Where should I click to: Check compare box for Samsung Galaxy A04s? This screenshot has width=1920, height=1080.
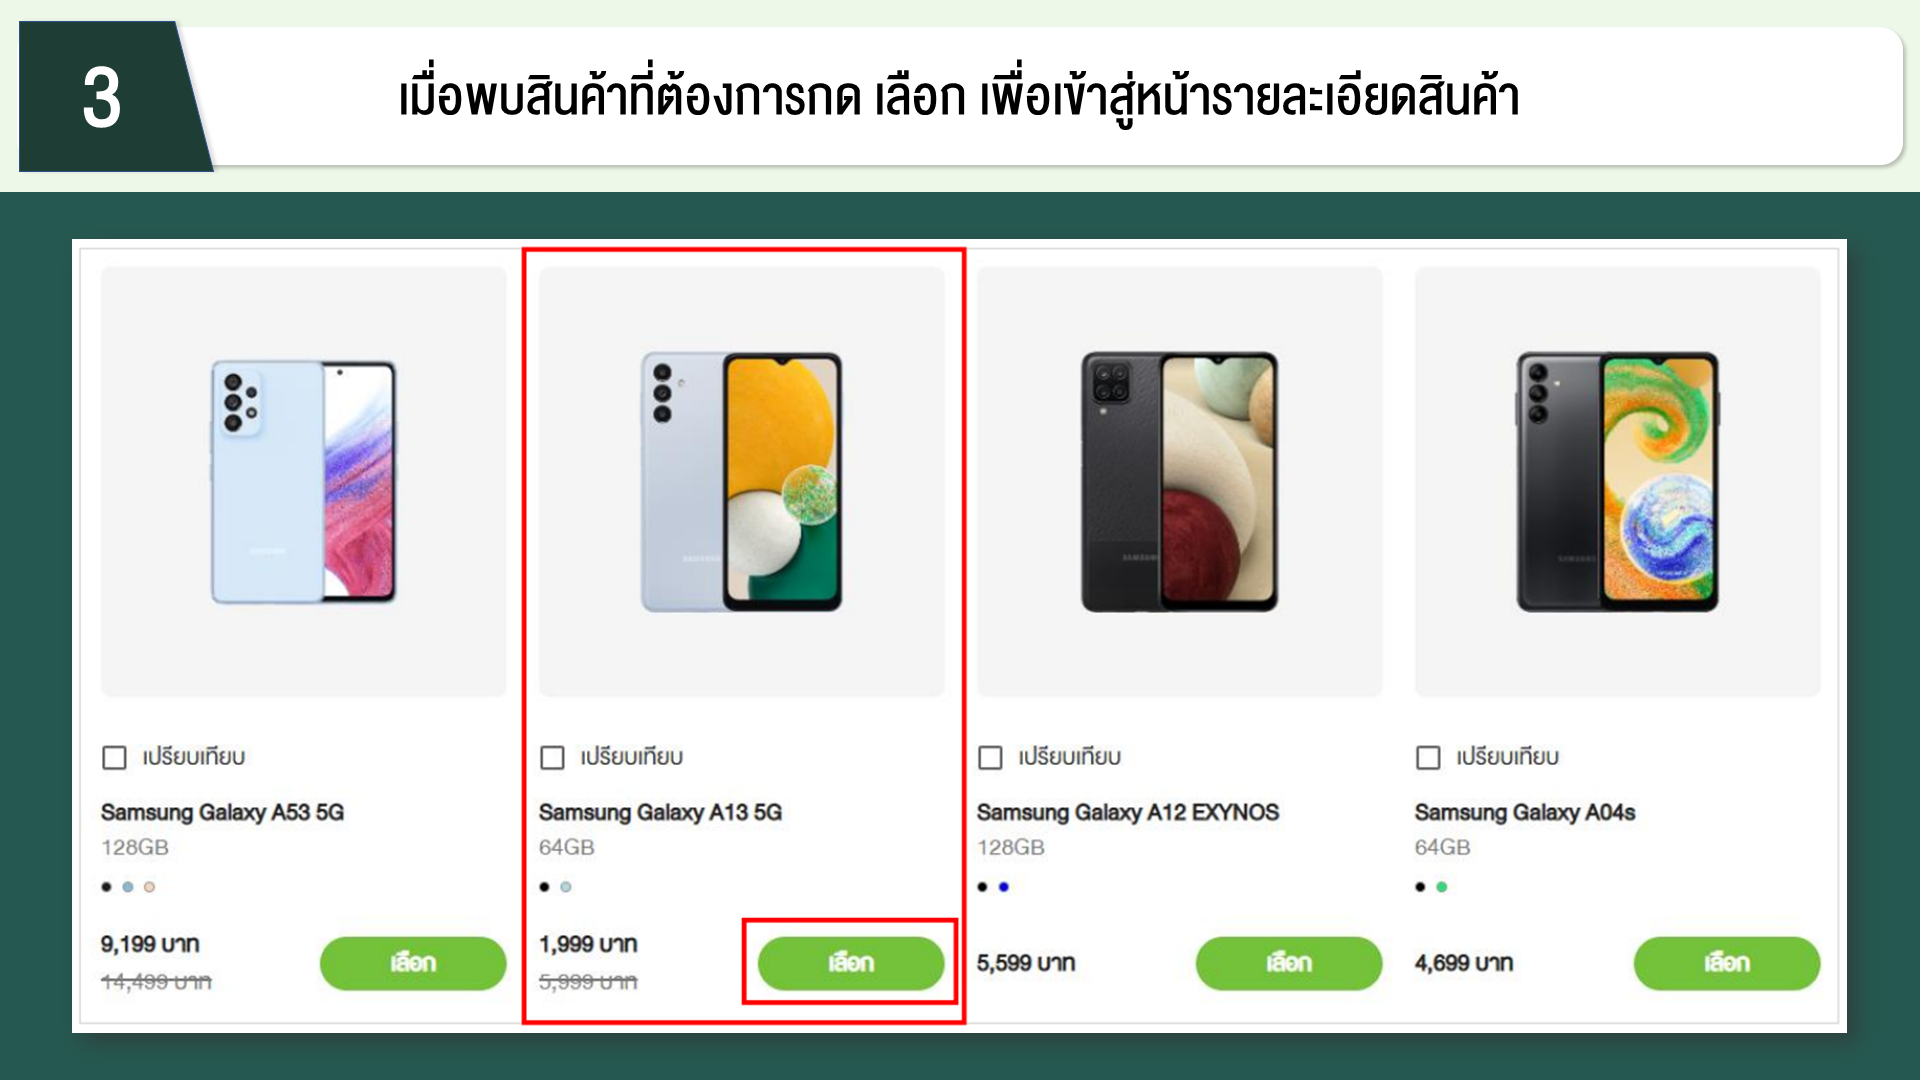(x=1429, y=757)
